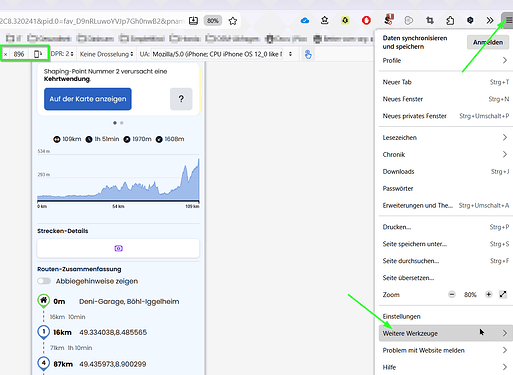Open Downloads from the menu
Image resolution: width=513 pixels, height=375 pixels.
(446, 171)
